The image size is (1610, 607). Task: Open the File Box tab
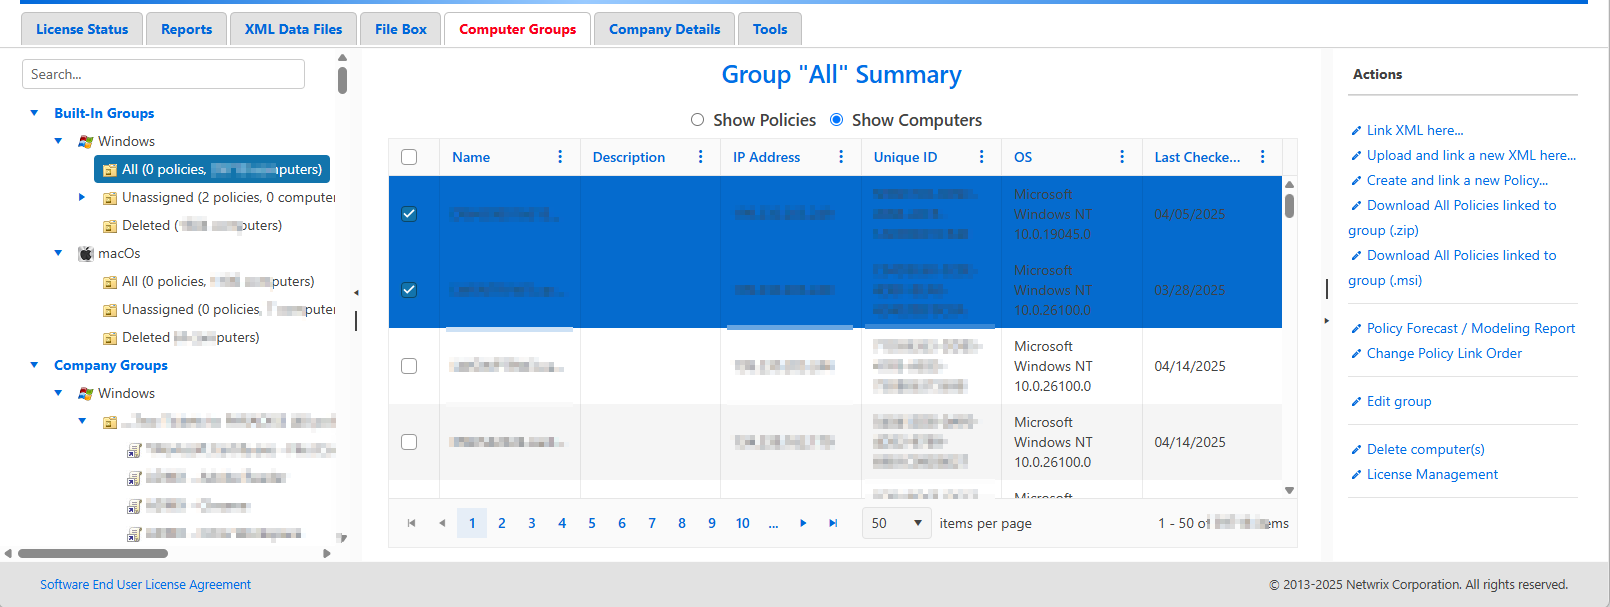tap(400, 29)
